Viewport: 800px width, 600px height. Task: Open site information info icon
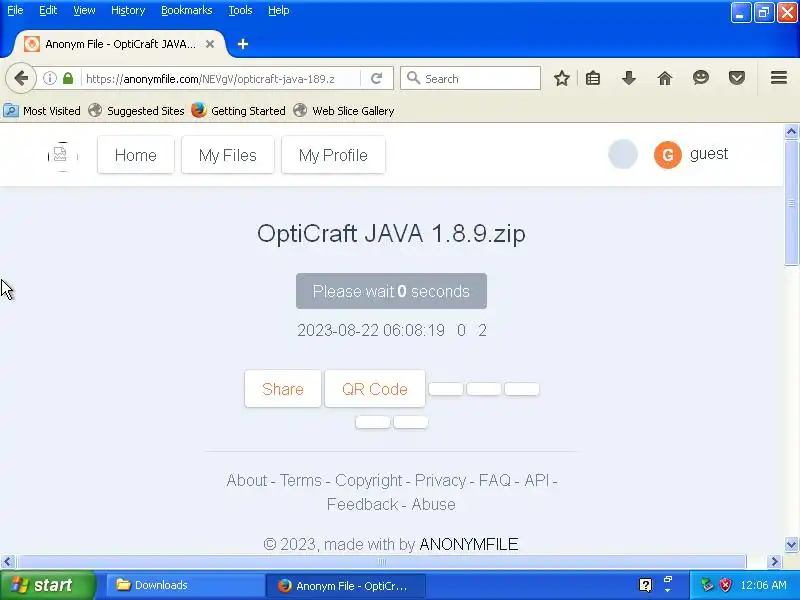(x=49, y=79)
